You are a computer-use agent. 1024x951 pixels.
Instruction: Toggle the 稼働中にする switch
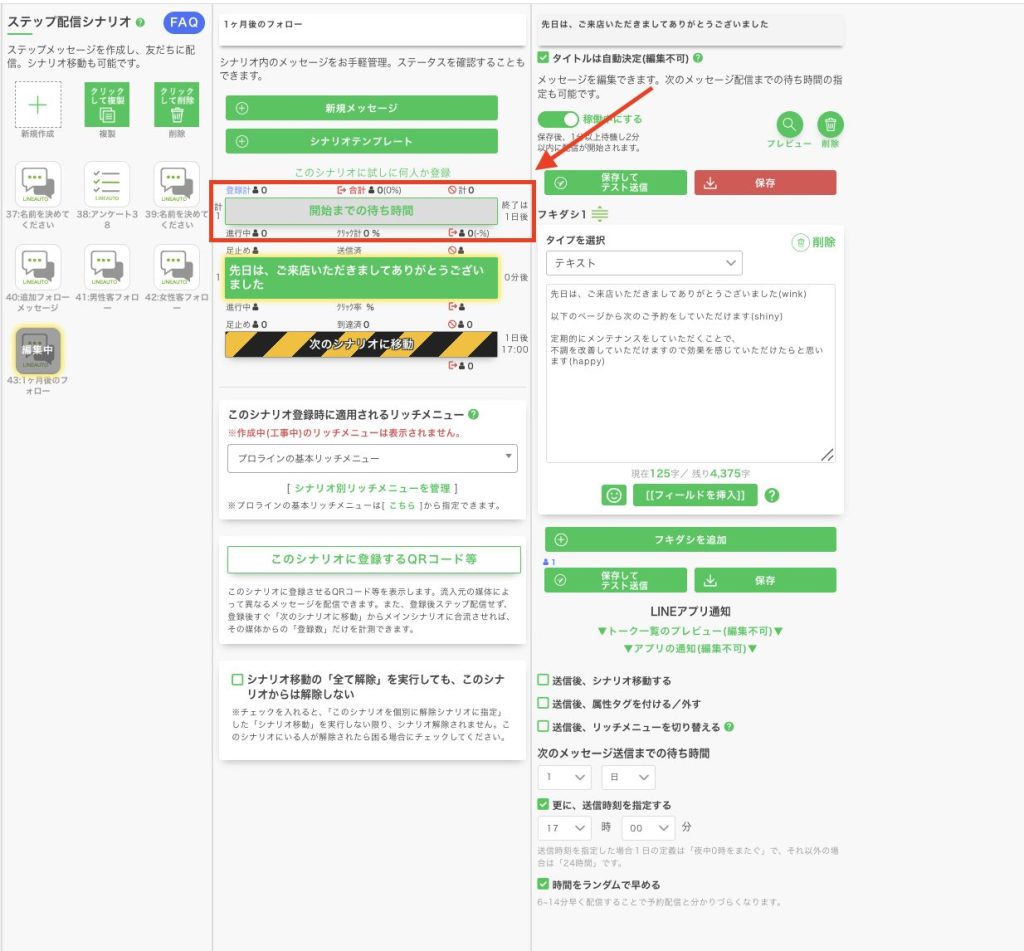click(x=558, y=120)
